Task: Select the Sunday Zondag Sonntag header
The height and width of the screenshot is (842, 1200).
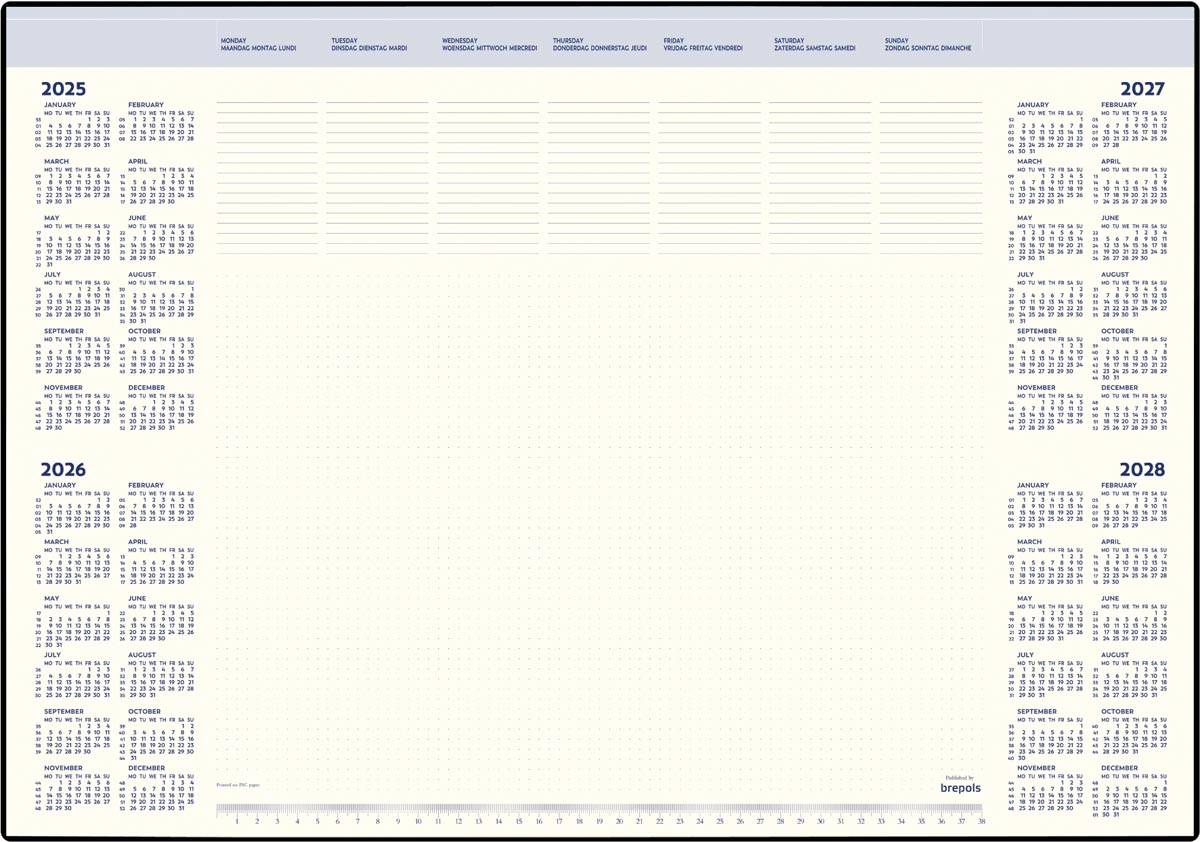Action: pyautogui.click(x=927, y=44)
